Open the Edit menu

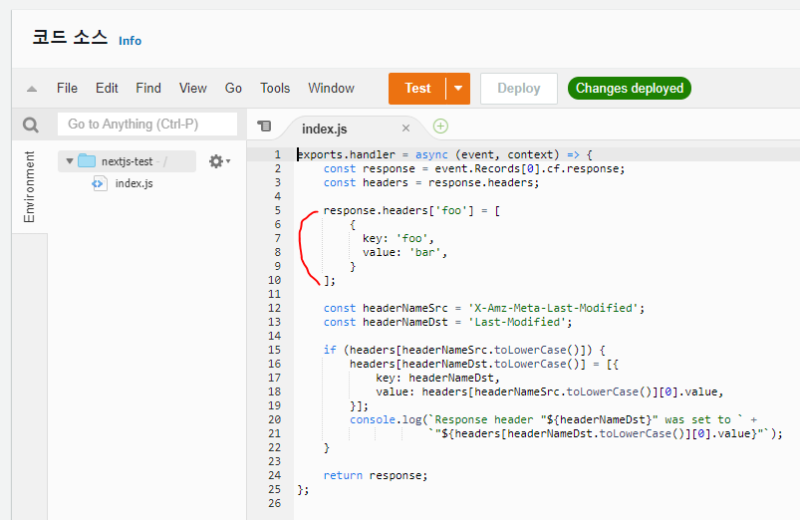[107, 88]
